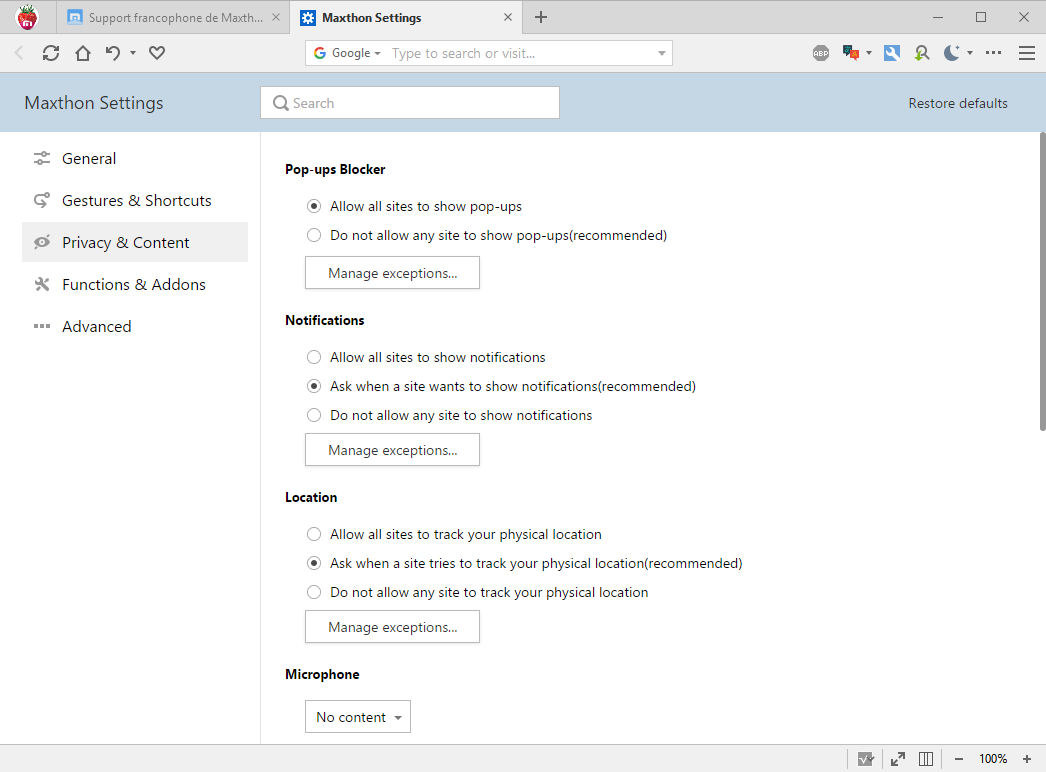Image resolution: width=1046 pixels, height=772 pixels.
Task: Open the Adblock Plus (ABP) icon
Action: (x=821, y=53)
